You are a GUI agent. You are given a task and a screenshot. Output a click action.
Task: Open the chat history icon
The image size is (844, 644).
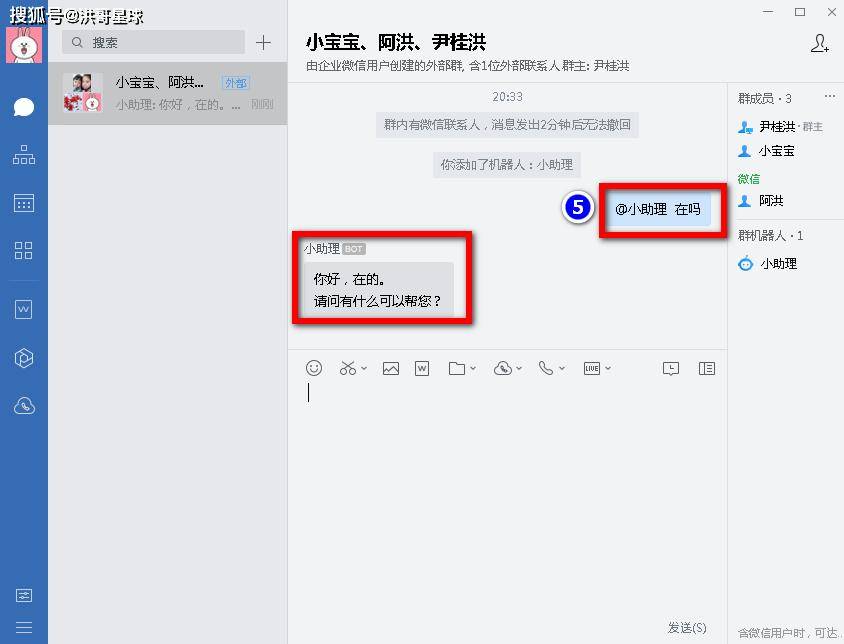click(x=671, y=368)
